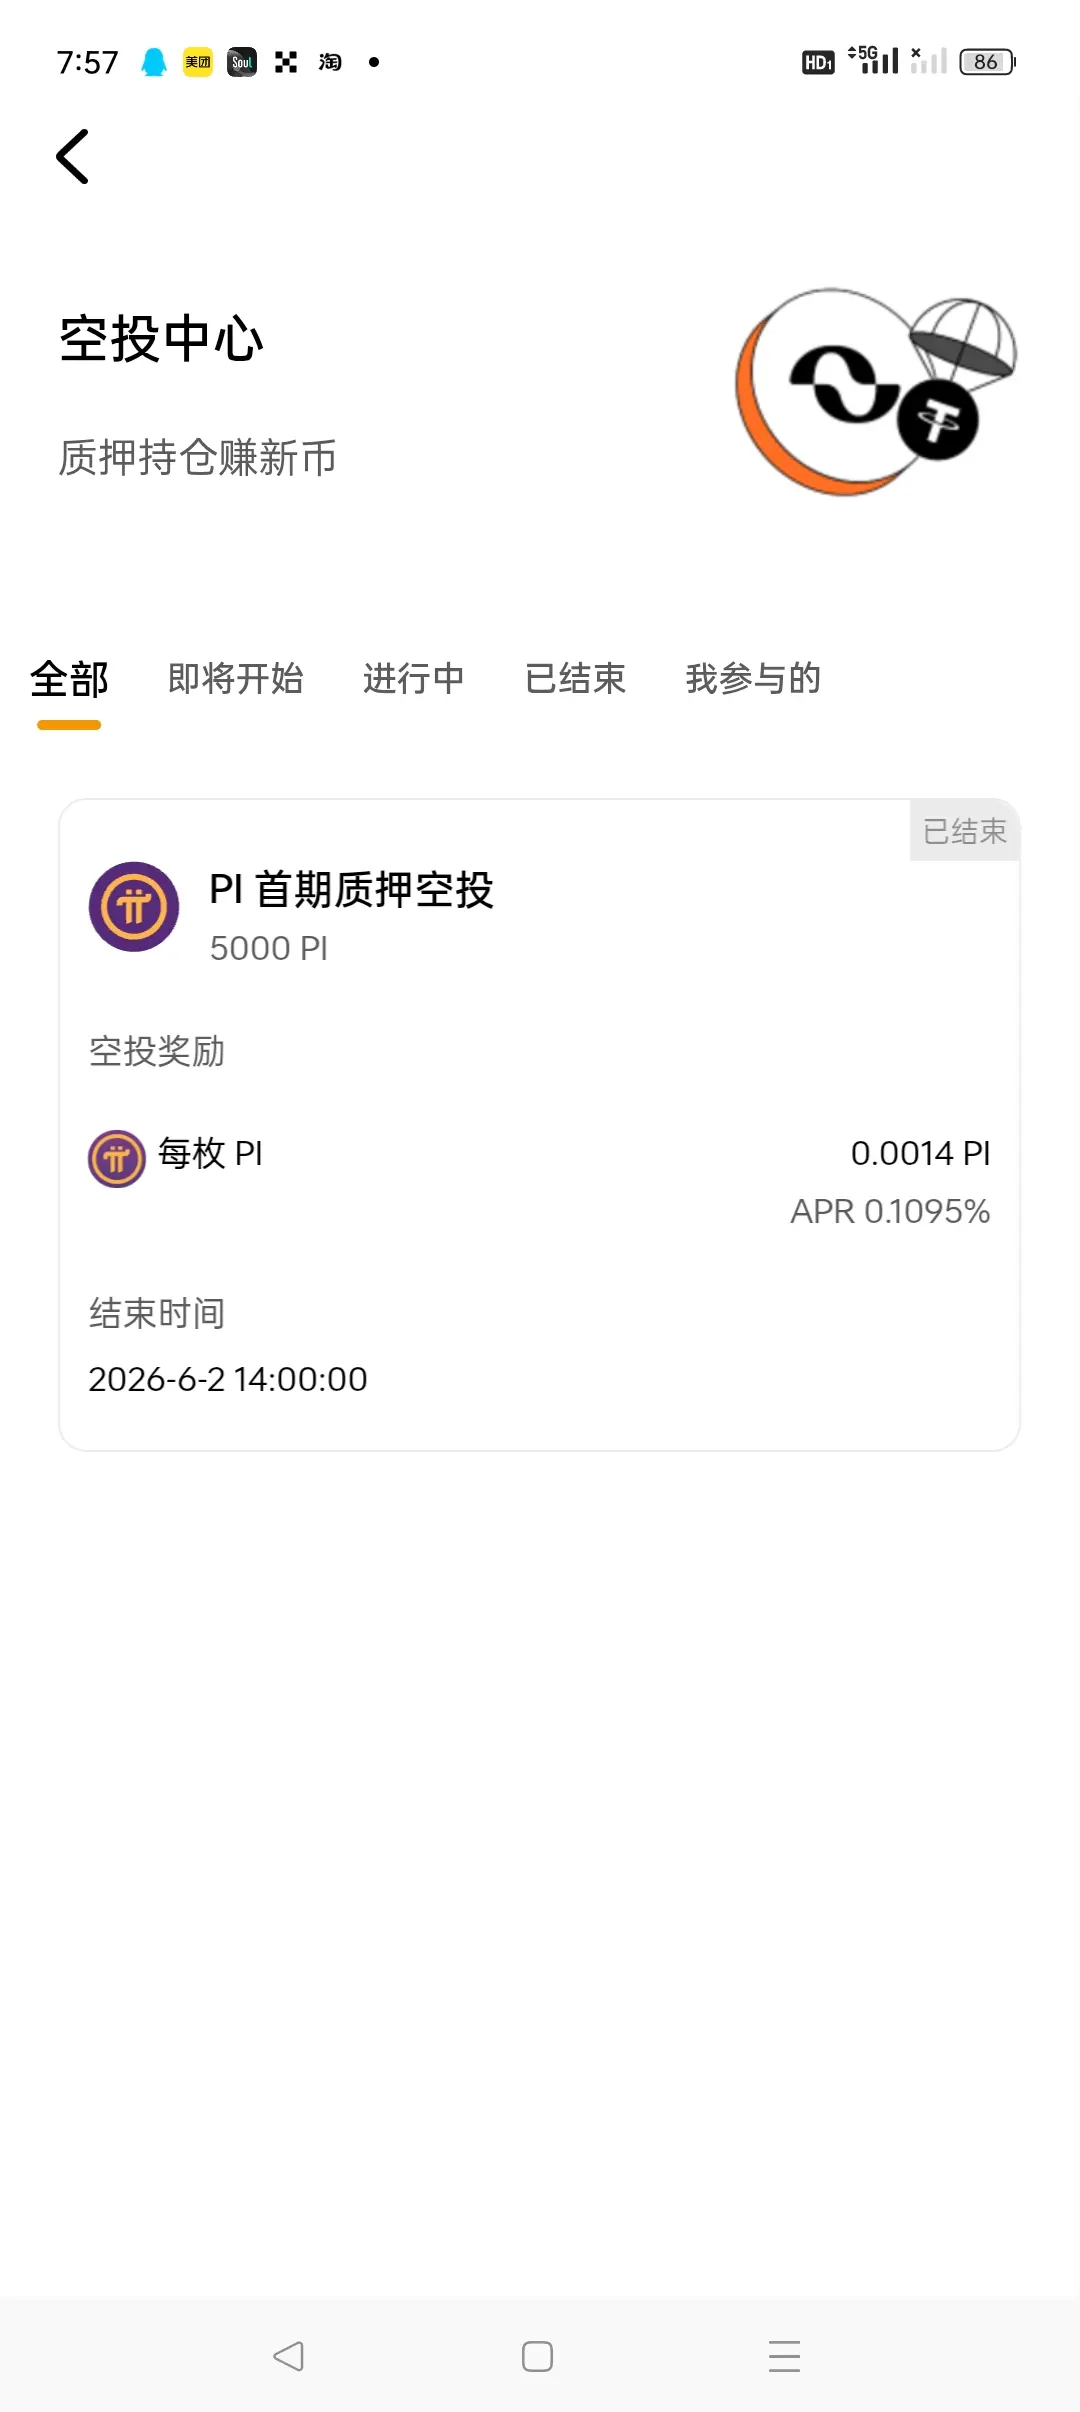Tap the end time 2026-6-2 14:00:00
Viewport: 1080px width, 2412px height.
[x=228, y=1380]
